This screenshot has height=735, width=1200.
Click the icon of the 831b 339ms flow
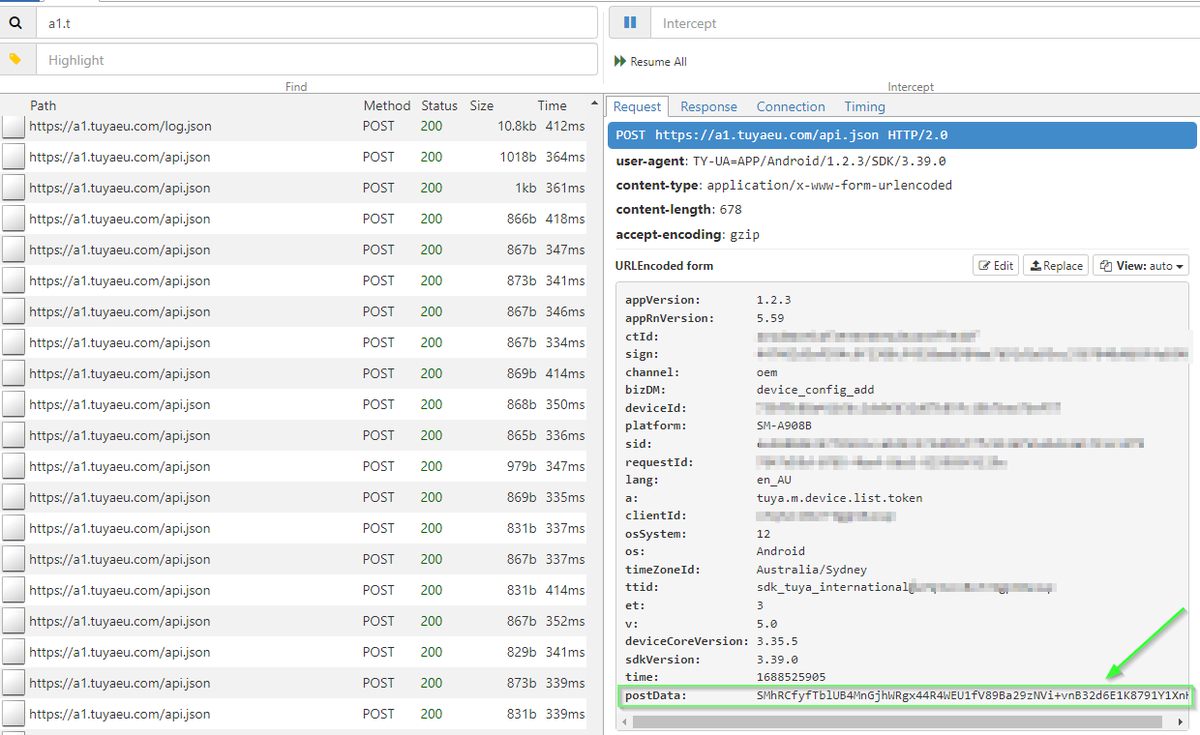tap(13, 714)
